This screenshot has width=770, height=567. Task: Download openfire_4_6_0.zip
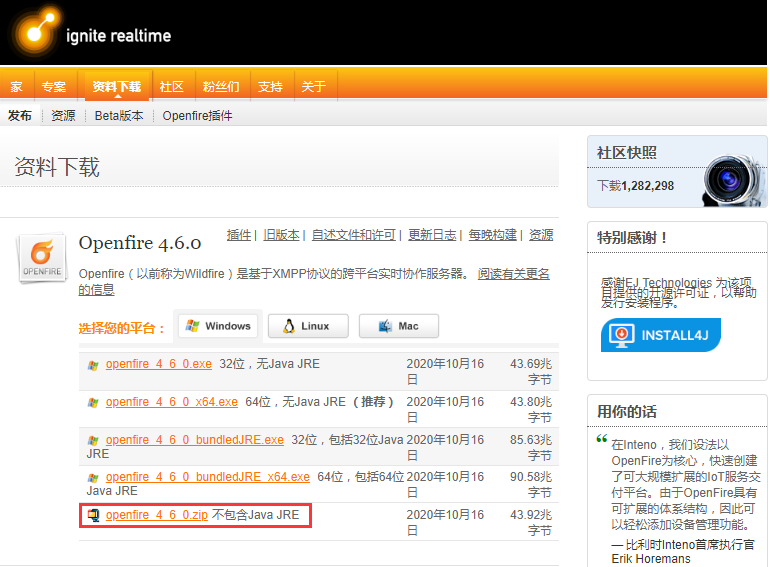[157, 514]
